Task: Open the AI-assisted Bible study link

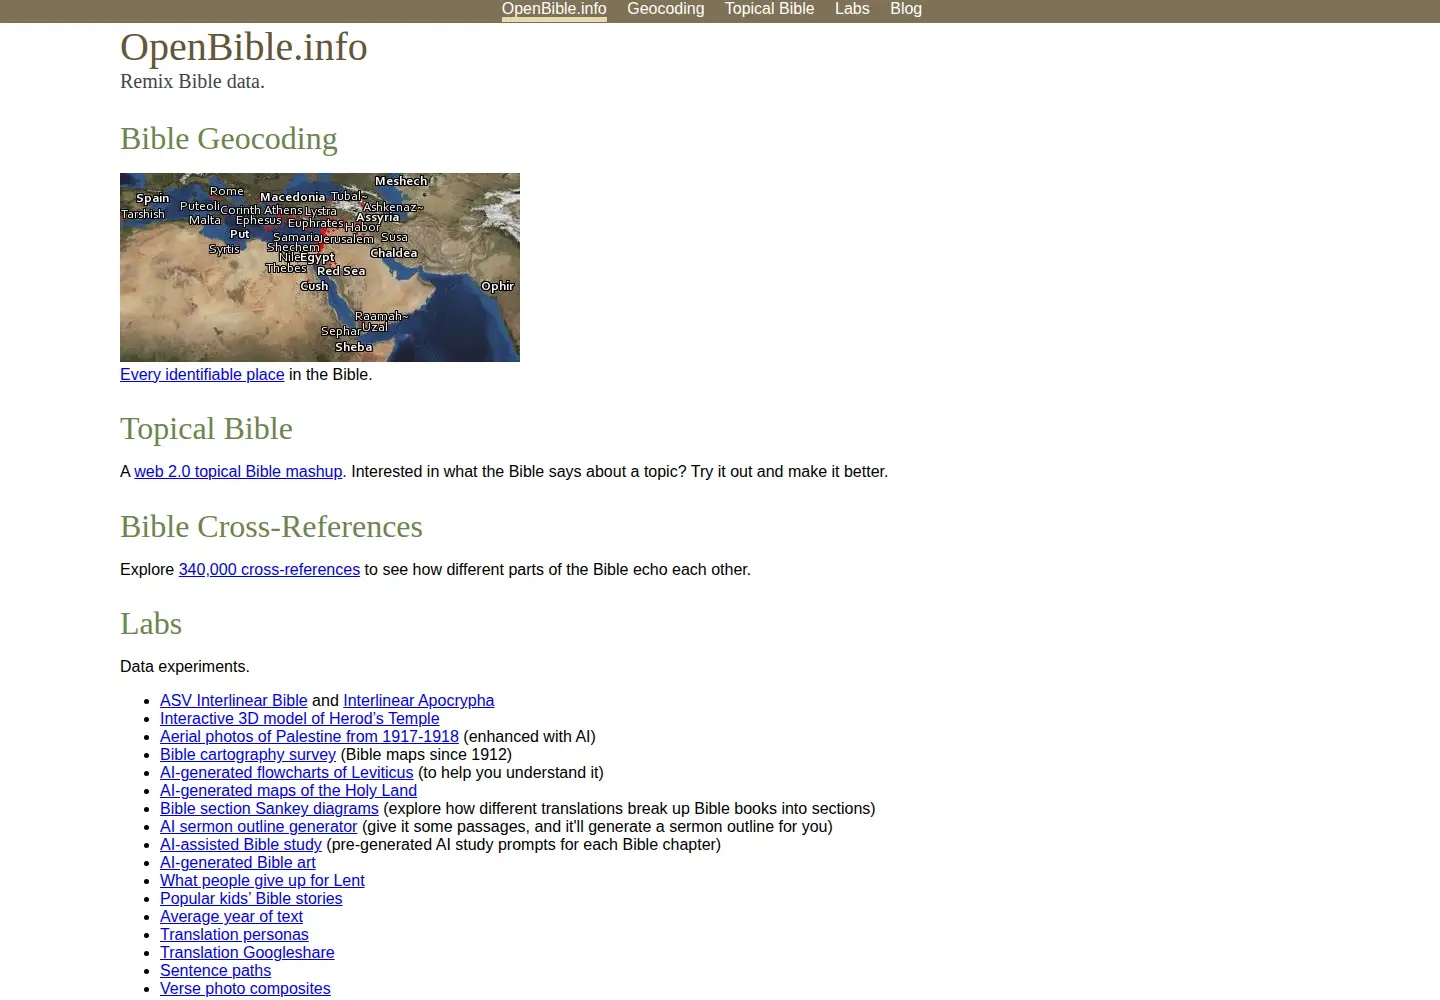Action: [241, 844]
